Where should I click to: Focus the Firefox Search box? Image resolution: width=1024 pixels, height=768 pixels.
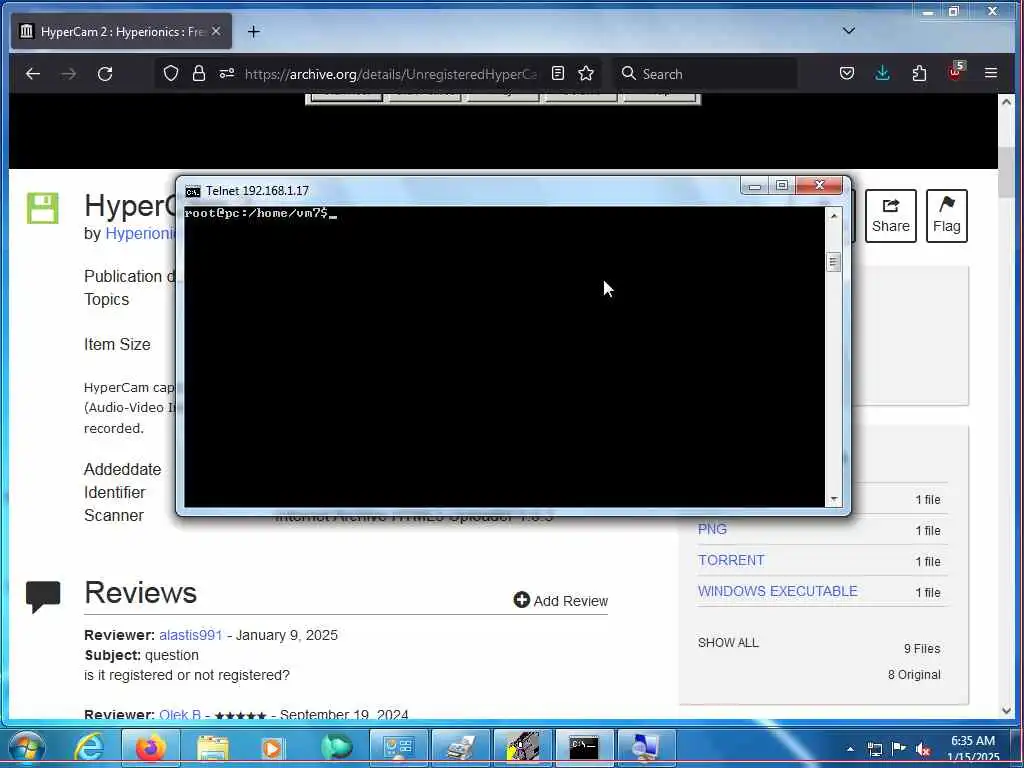tap(705, 74)
